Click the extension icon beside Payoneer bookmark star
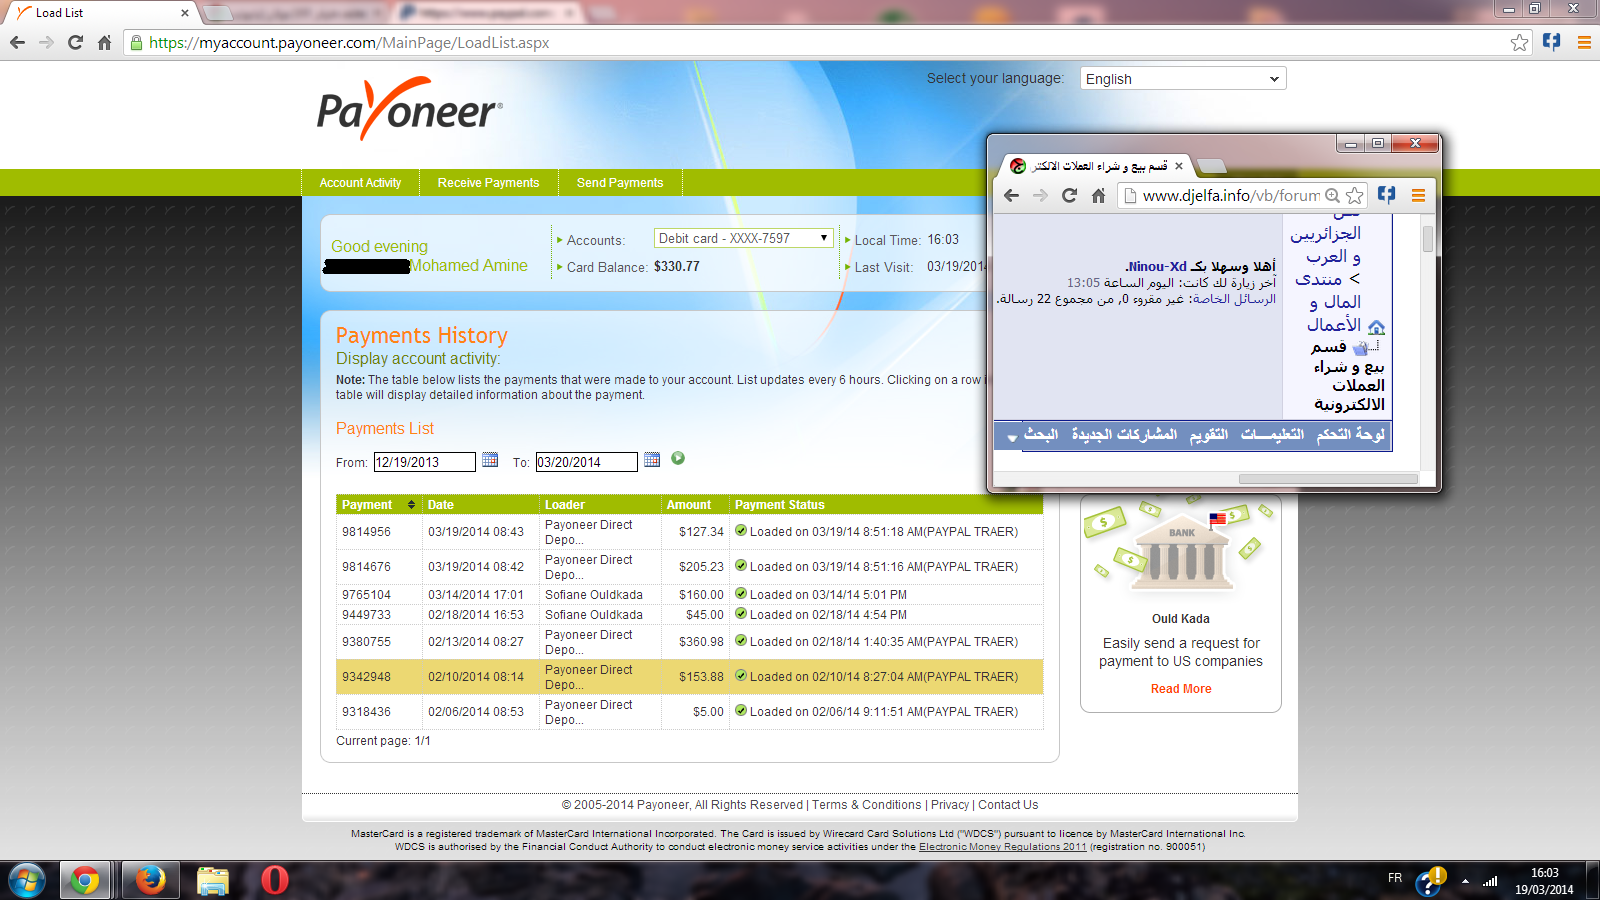 point(1551,42)
